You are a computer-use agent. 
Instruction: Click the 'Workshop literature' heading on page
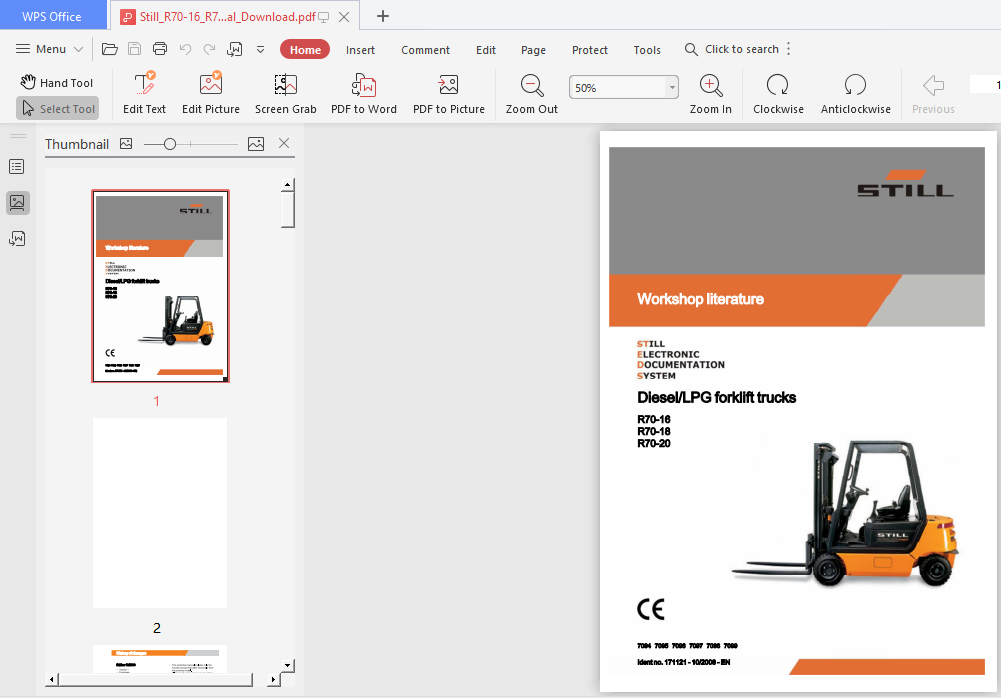(700, 299)
